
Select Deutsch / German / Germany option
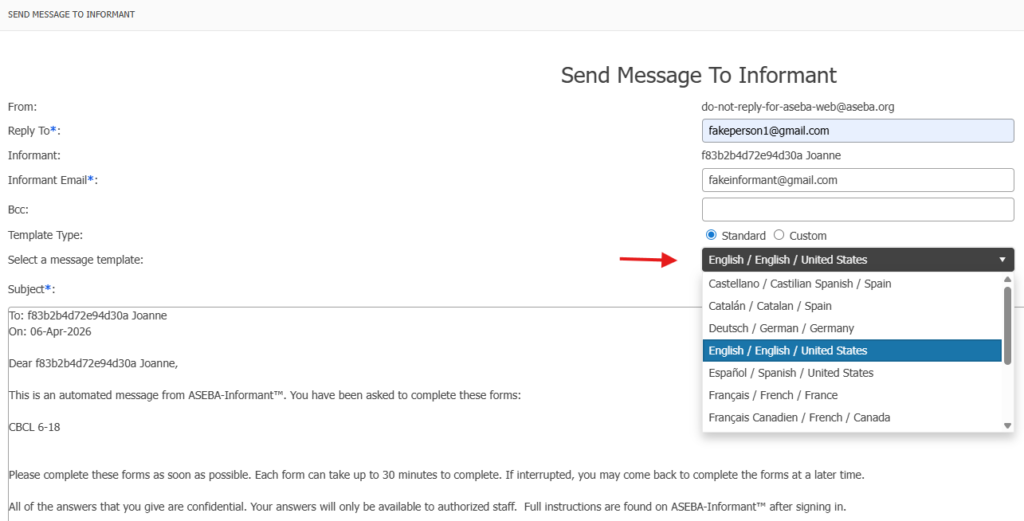781,328
